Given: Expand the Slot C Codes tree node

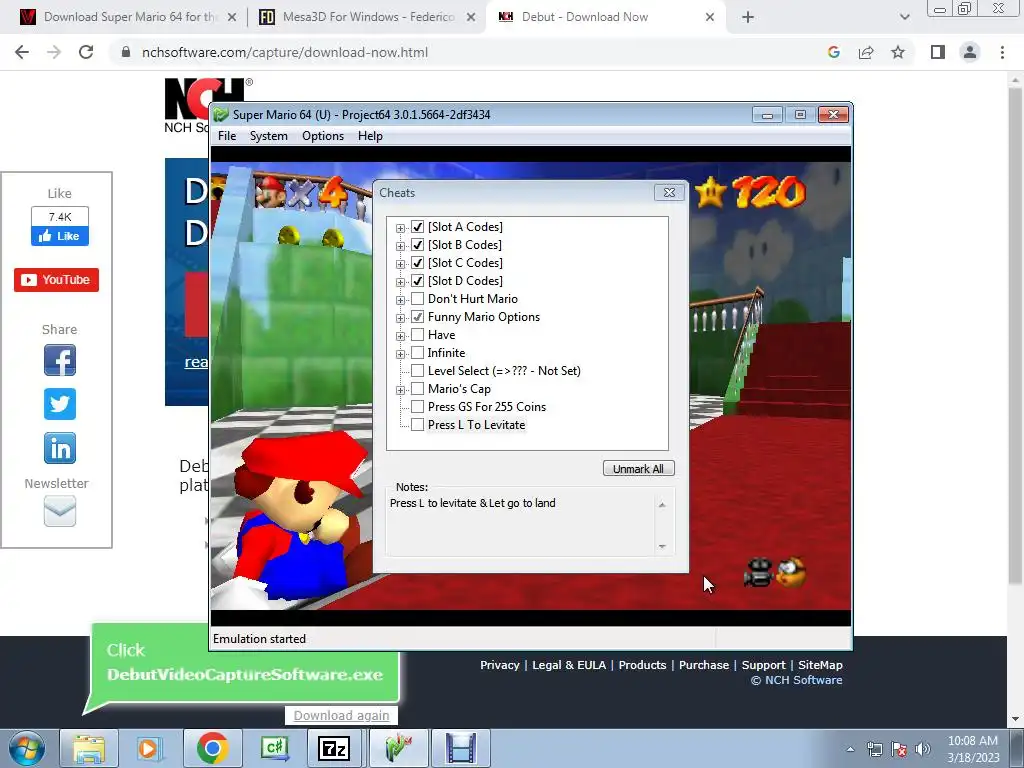Looking at the screenshot, I should [400, 264].
